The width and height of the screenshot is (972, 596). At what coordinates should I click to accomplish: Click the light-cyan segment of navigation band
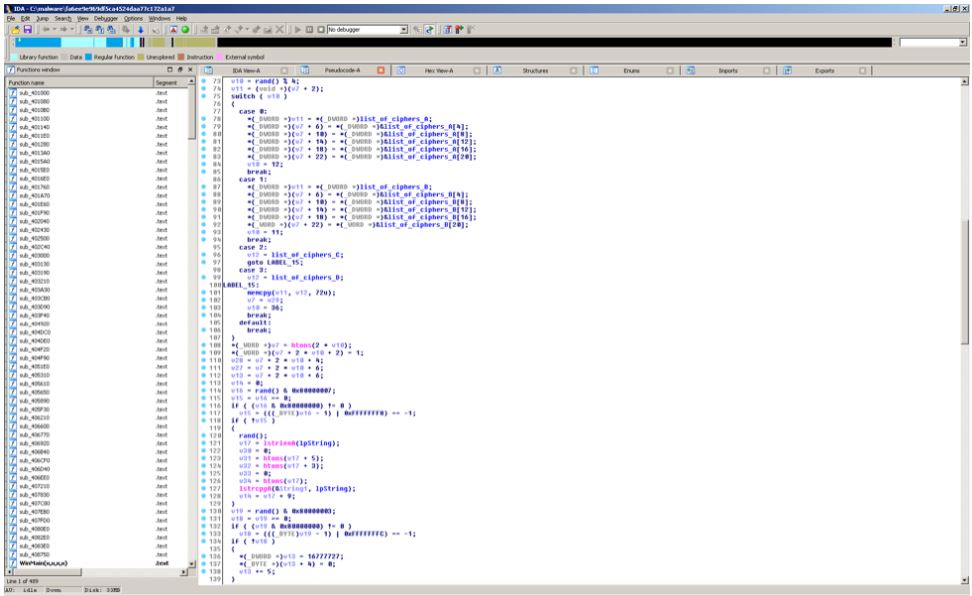[x=77, y=42]
